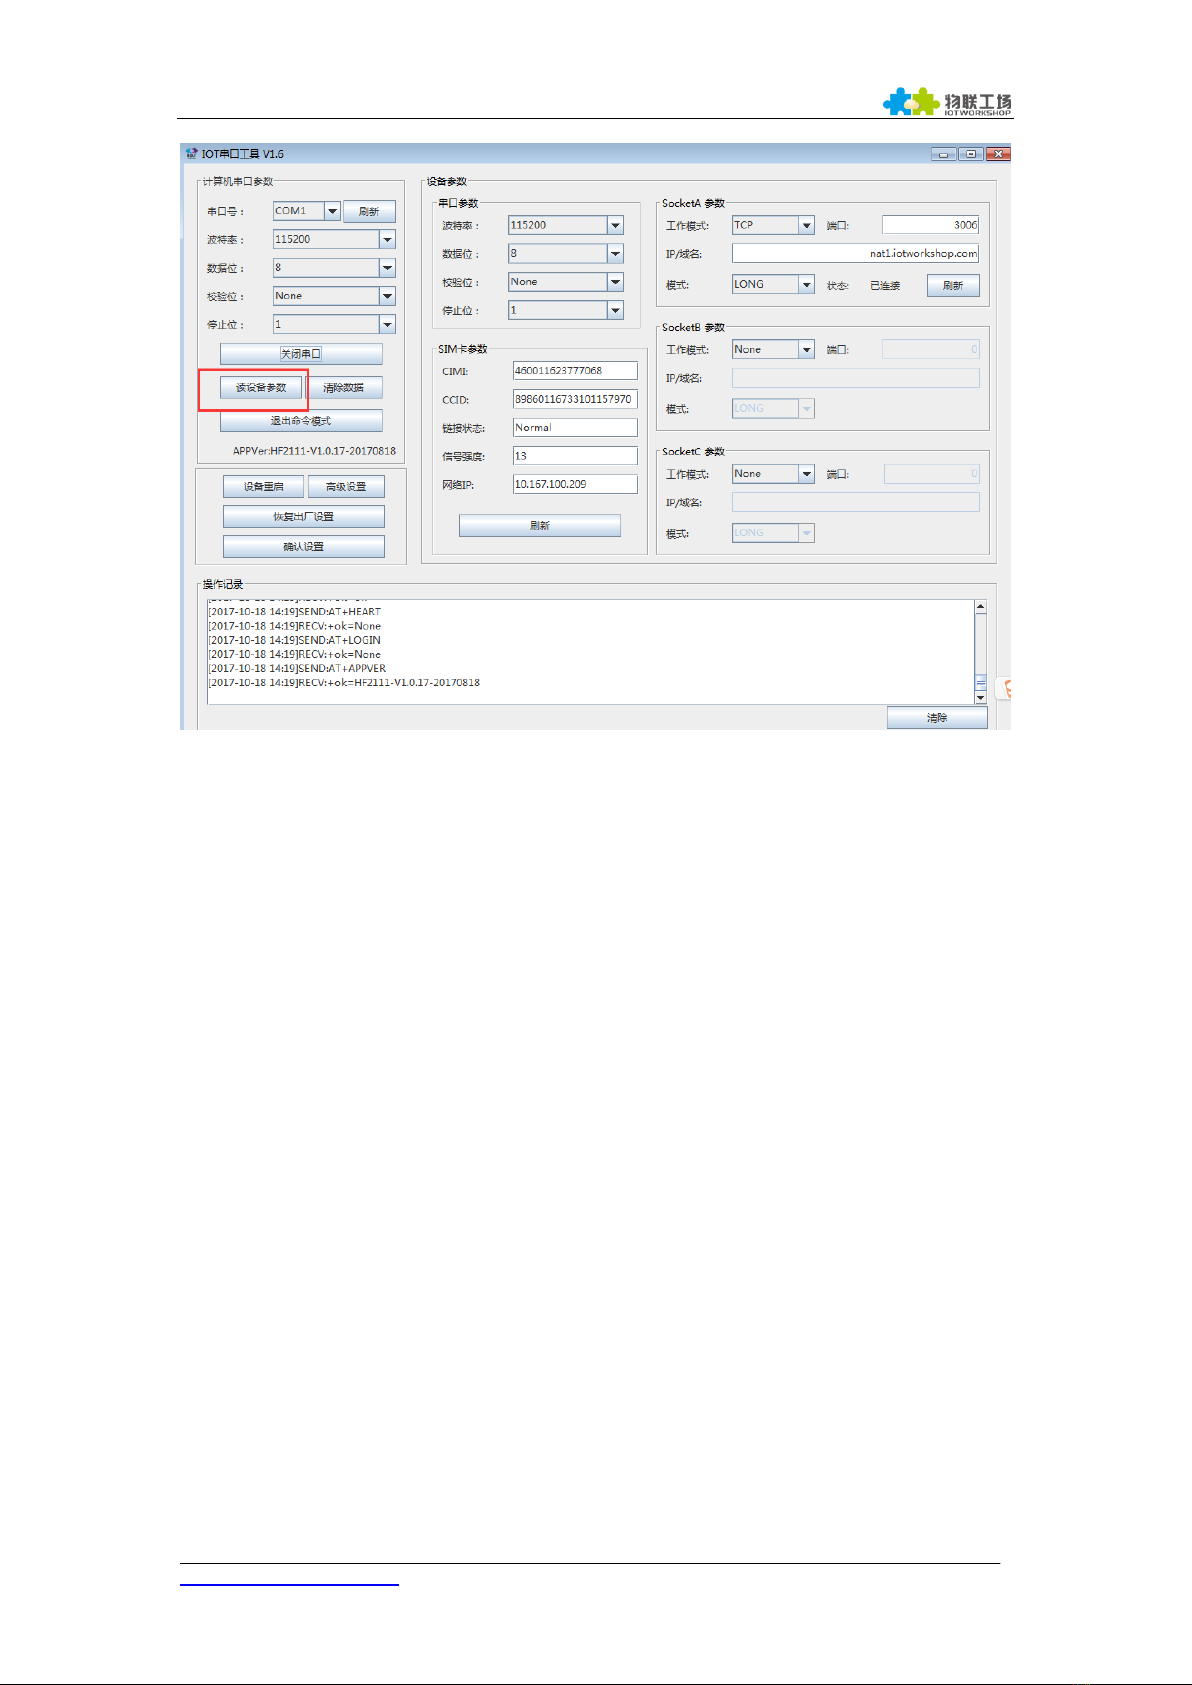Click the IOTWORKSHOP logo in page header
1192x1685 pixels.
[x=946, y=102]
